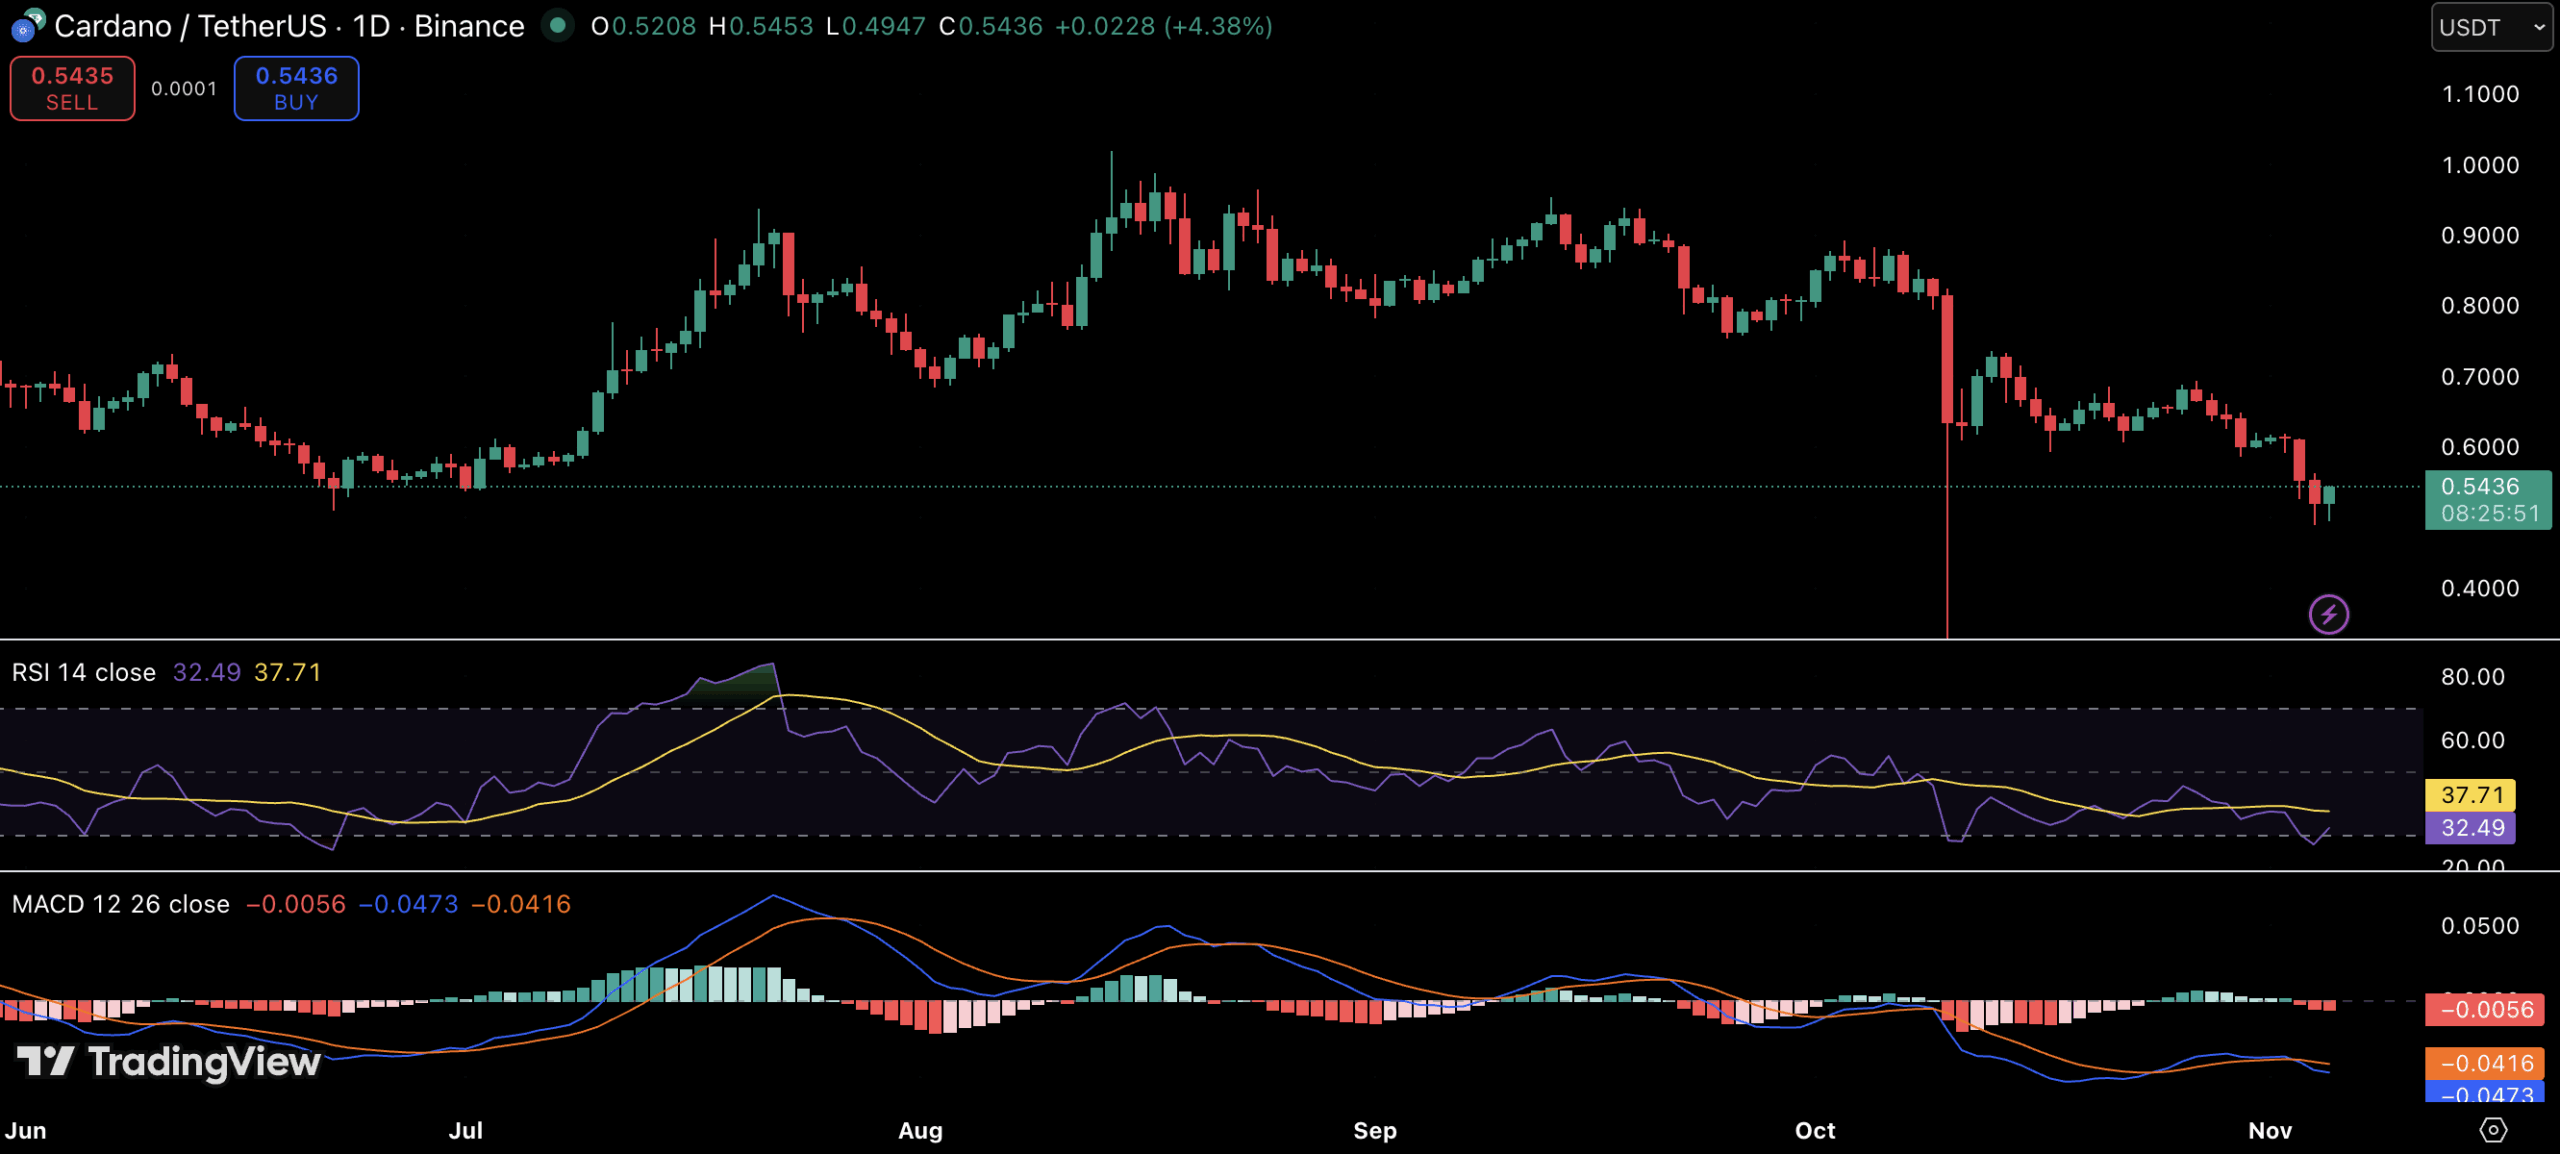The height and width of the screenshot is (1154, 2560).
Task: Click the purple lightning bolt icon
Action: point(2328,614)
